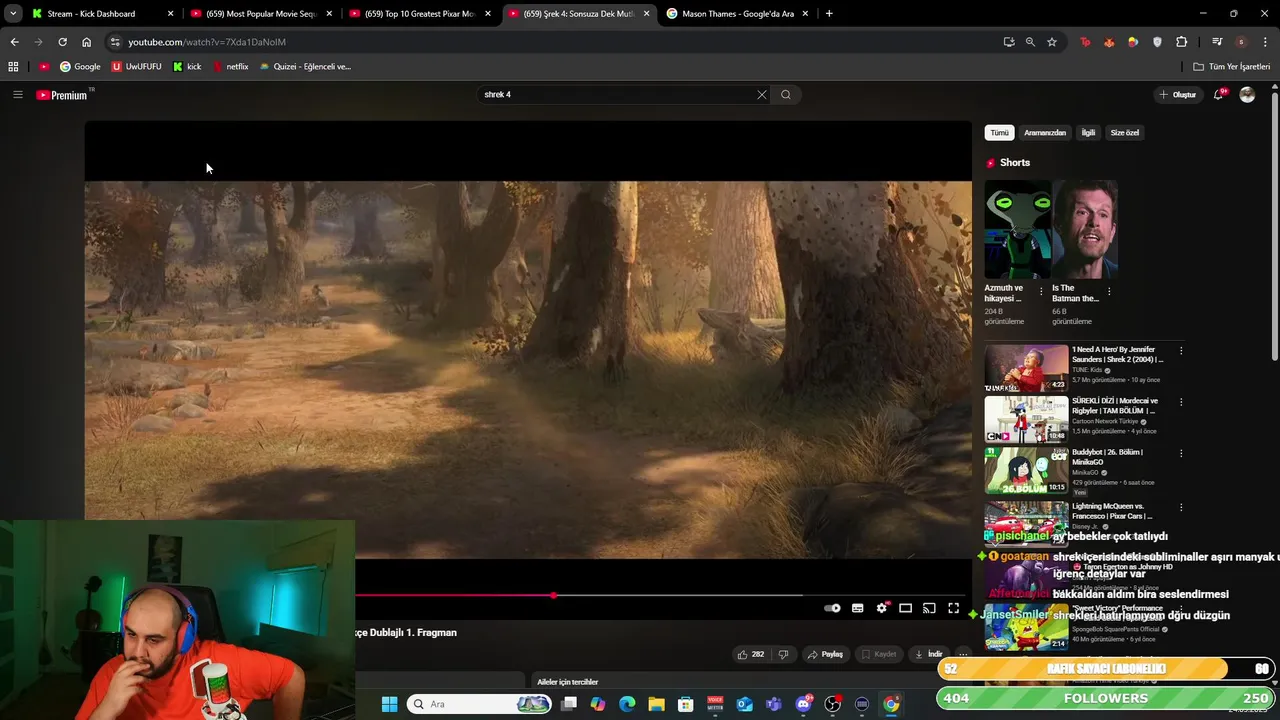Install app icon in address bar

pos(1009,42)
